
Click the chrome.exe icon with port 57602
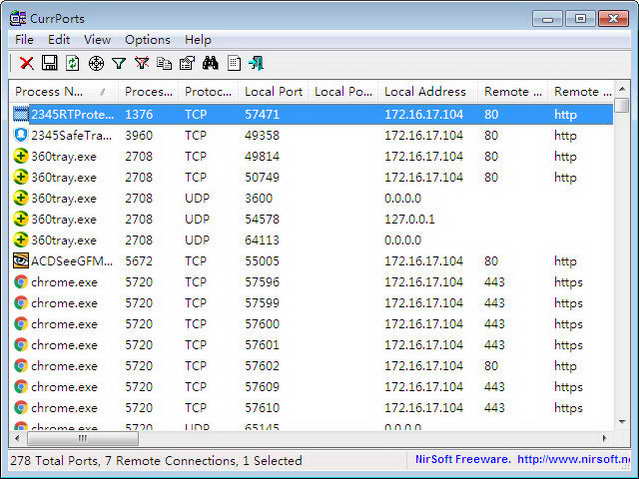point(20,366)
